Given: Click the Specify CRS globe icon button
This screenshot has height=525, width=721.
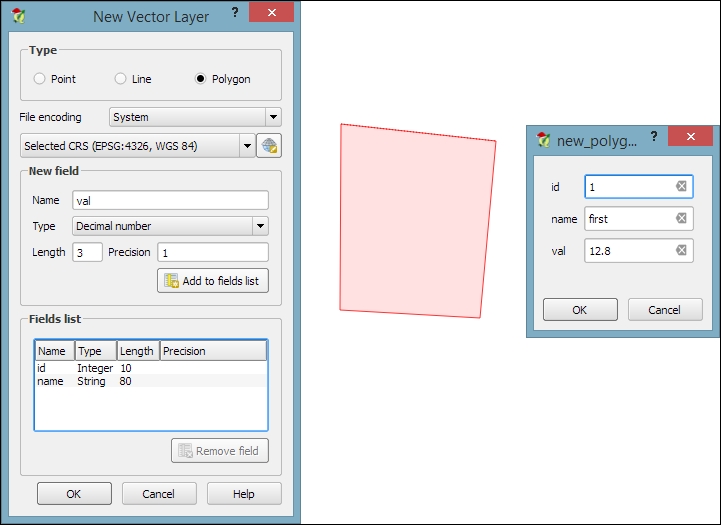Looking at the screenshot, I should (x=269, y=146).
